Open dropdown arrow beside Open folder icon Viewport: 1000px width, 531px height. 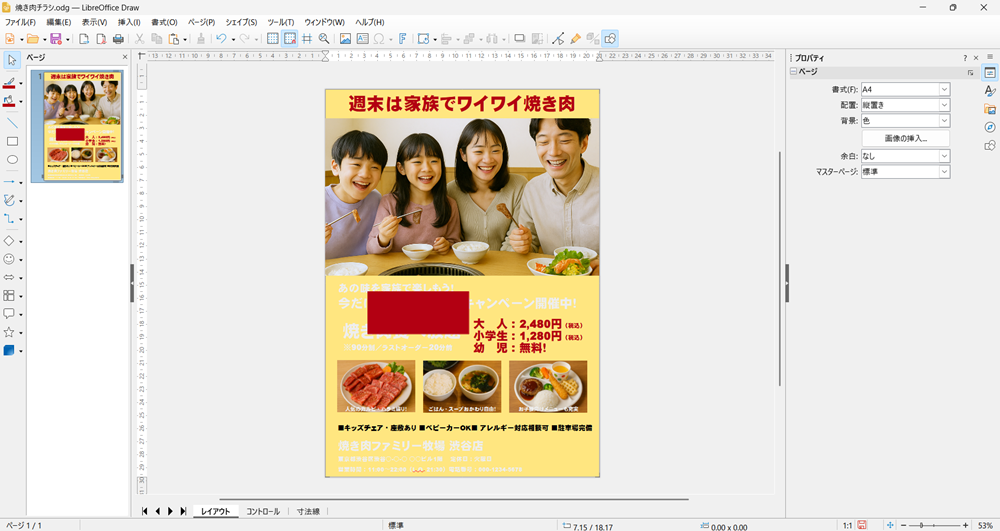tap(44, 40)
